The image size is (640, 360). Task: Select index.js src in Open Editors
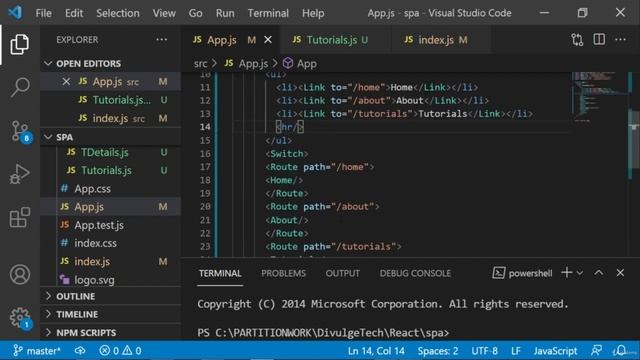[x=110, y=118]
